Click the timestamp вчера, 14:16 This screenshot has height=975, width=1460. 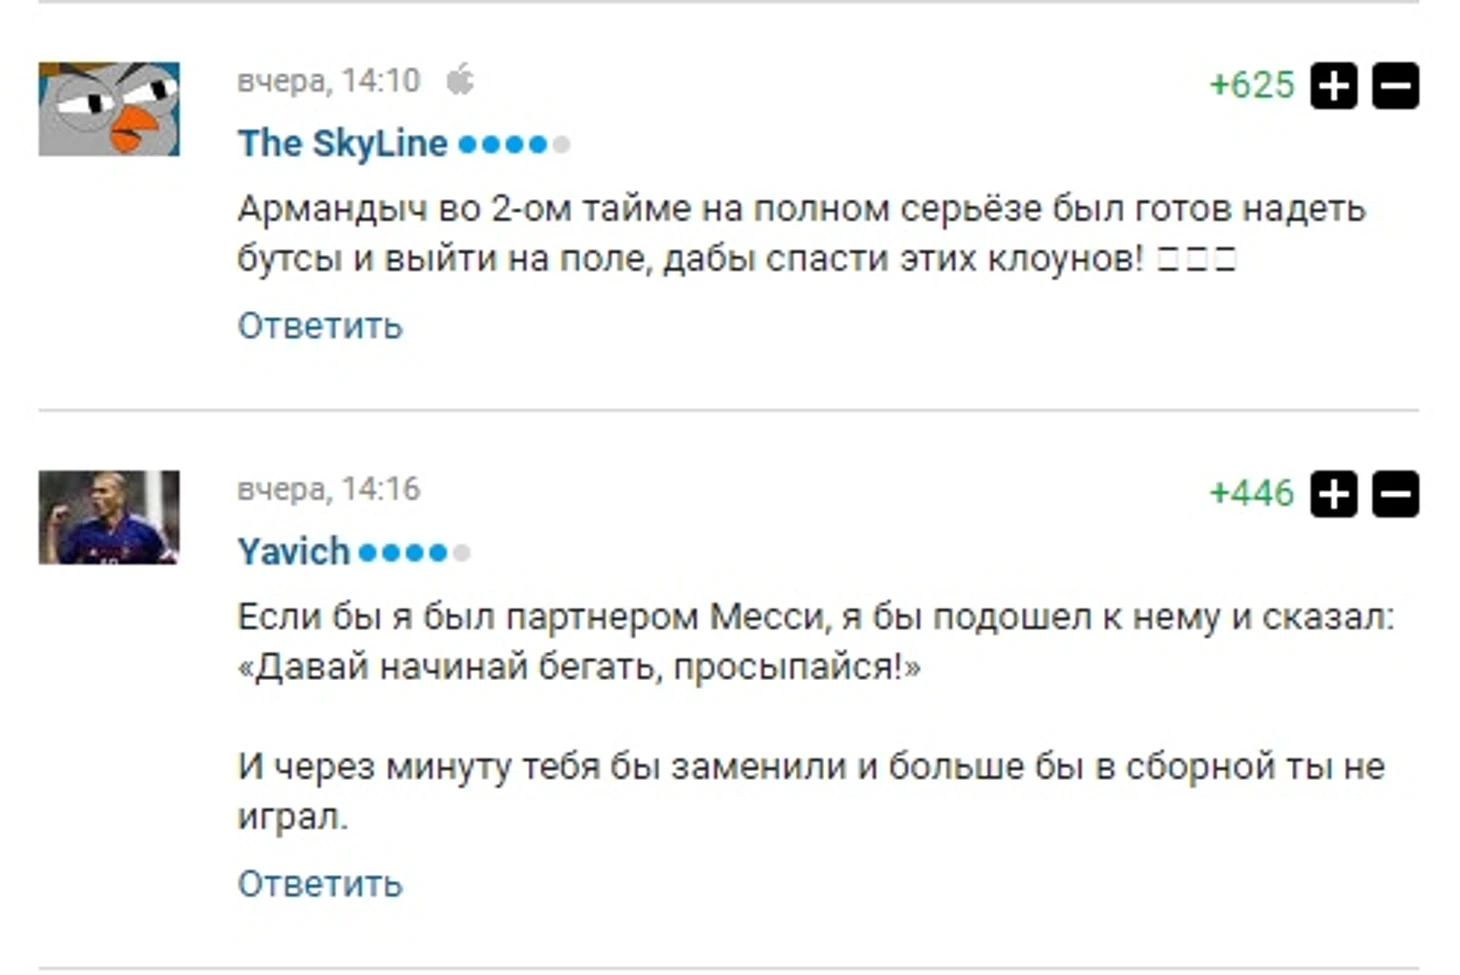[329, 488]
